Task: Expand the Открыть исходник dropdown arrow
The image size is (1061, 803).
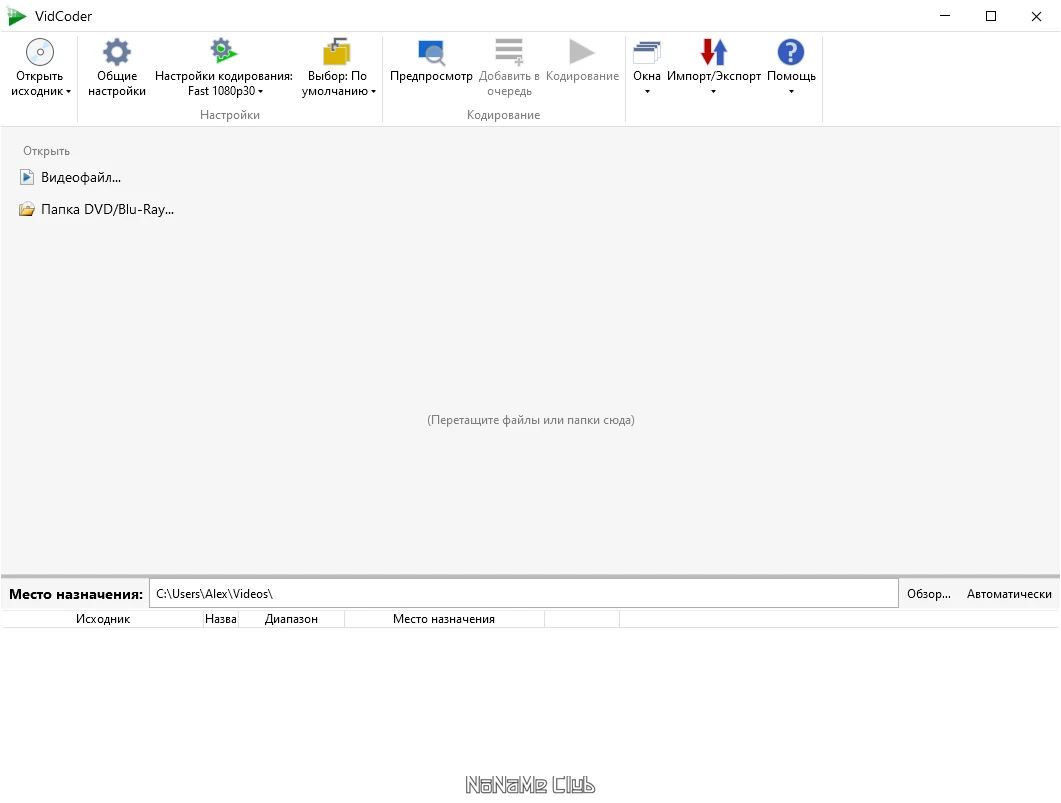Action: [68, 92]
